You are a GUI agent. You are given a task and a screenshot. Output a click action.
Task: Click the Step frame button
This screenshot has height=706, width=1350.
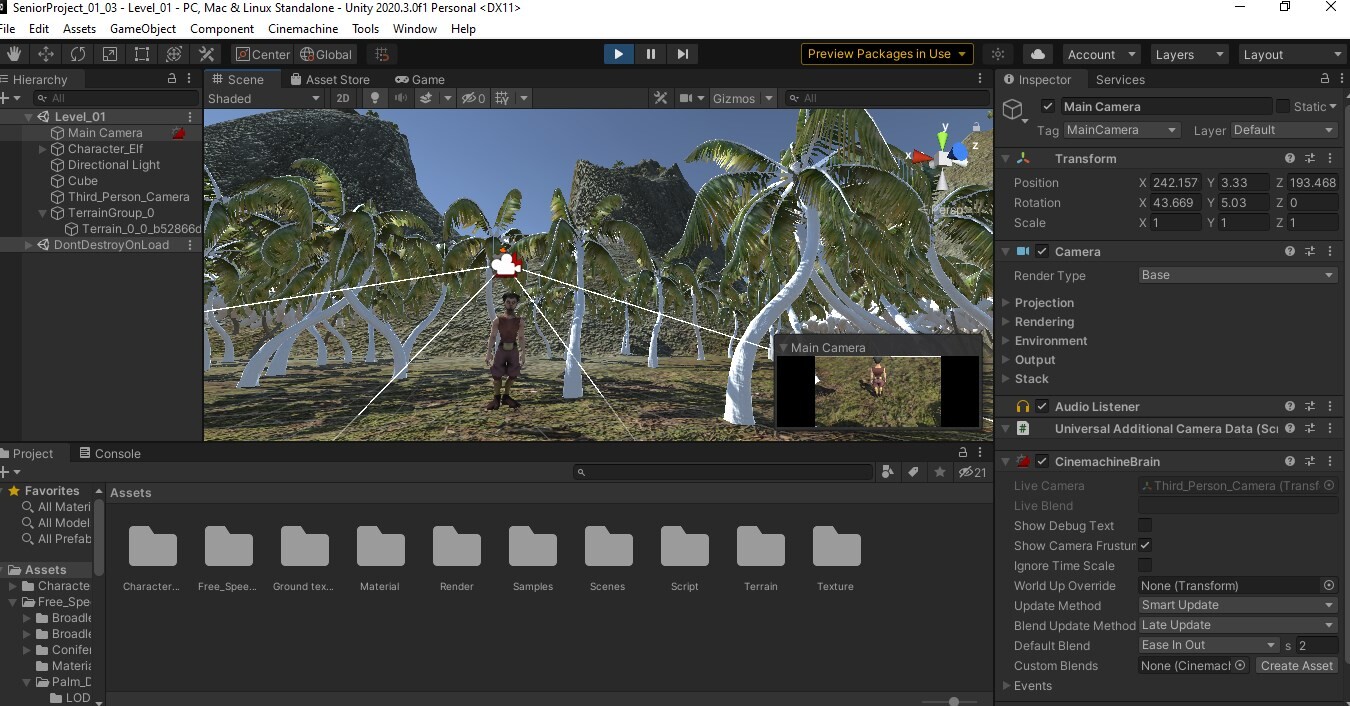(x=683, y=54)
